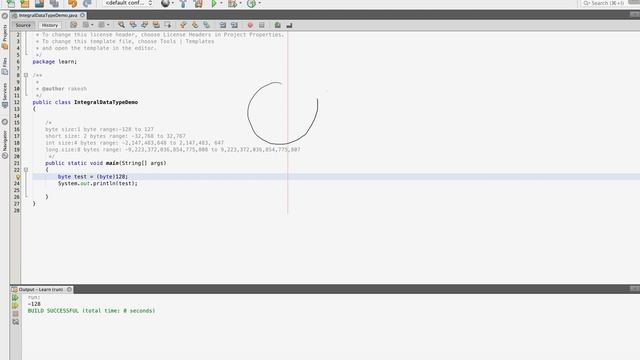This screenshot has width=640, height=360.
Task: Switch to History view
Action: point(50,25)
